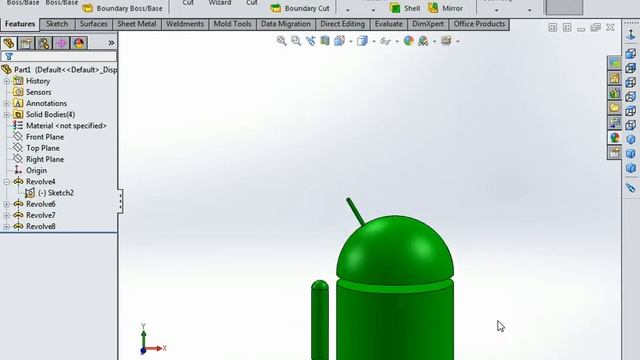The image size is (640, 360).
Task: Expand the Revolve7 feature
Action: (7, 215)
